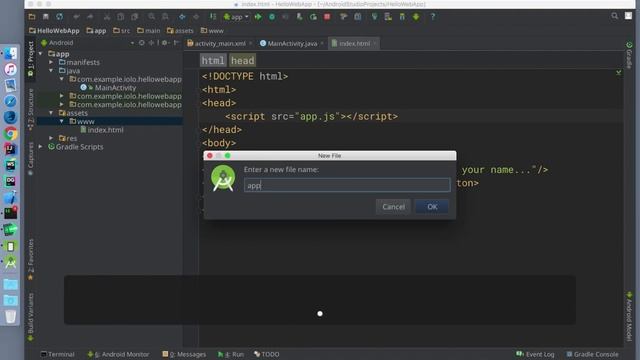
Task: Click the Debug app bug icon
Action: coord(272,17)
